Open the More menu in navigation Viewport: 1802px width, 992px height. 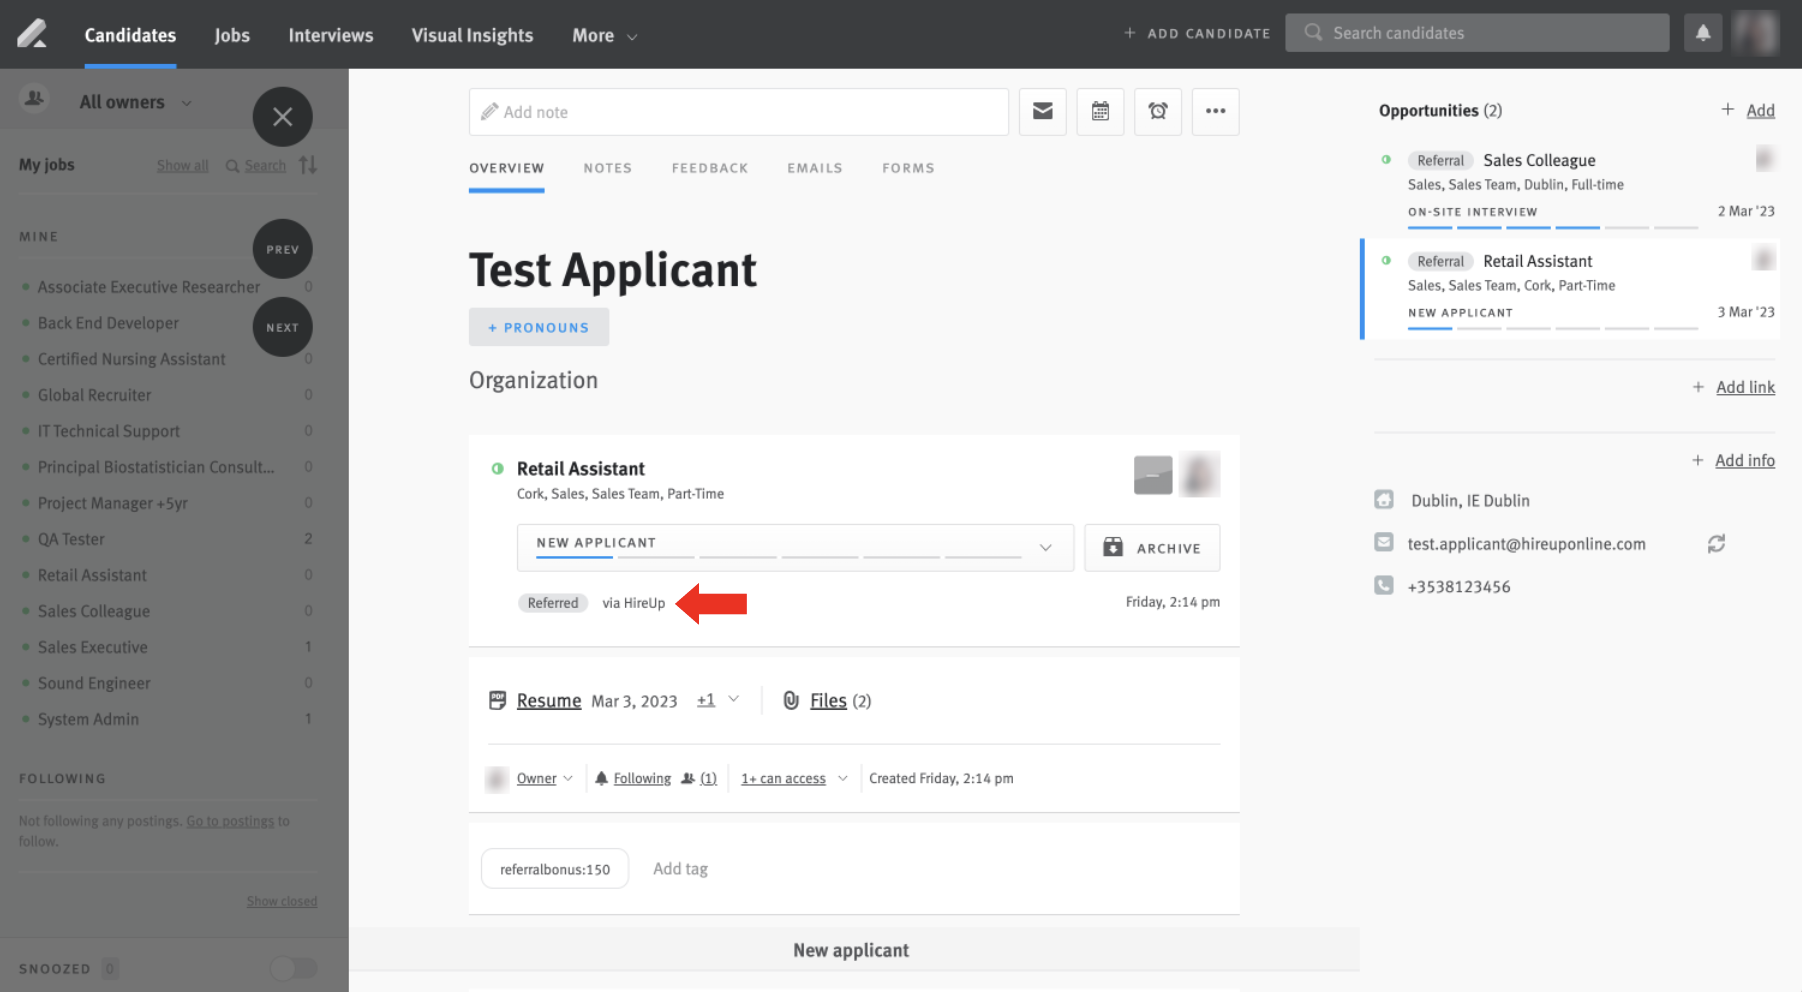603,35
